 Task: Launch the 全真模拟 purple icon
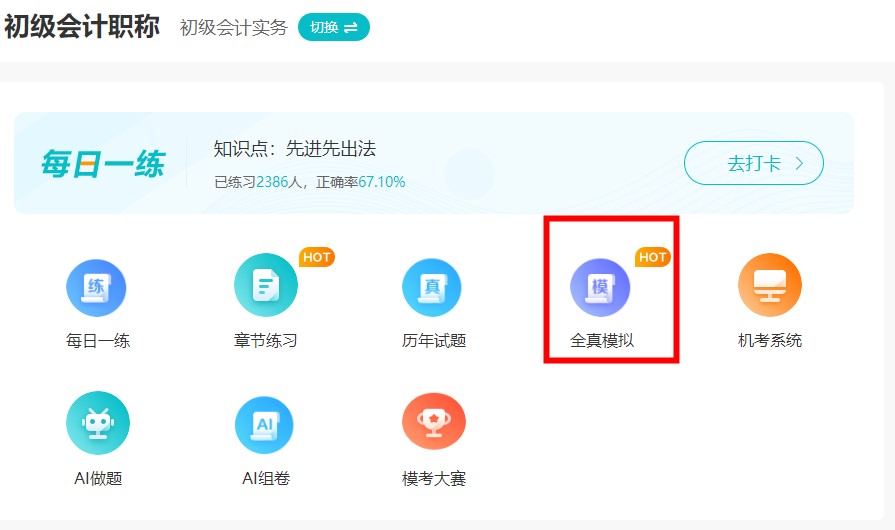coord(600,288)
